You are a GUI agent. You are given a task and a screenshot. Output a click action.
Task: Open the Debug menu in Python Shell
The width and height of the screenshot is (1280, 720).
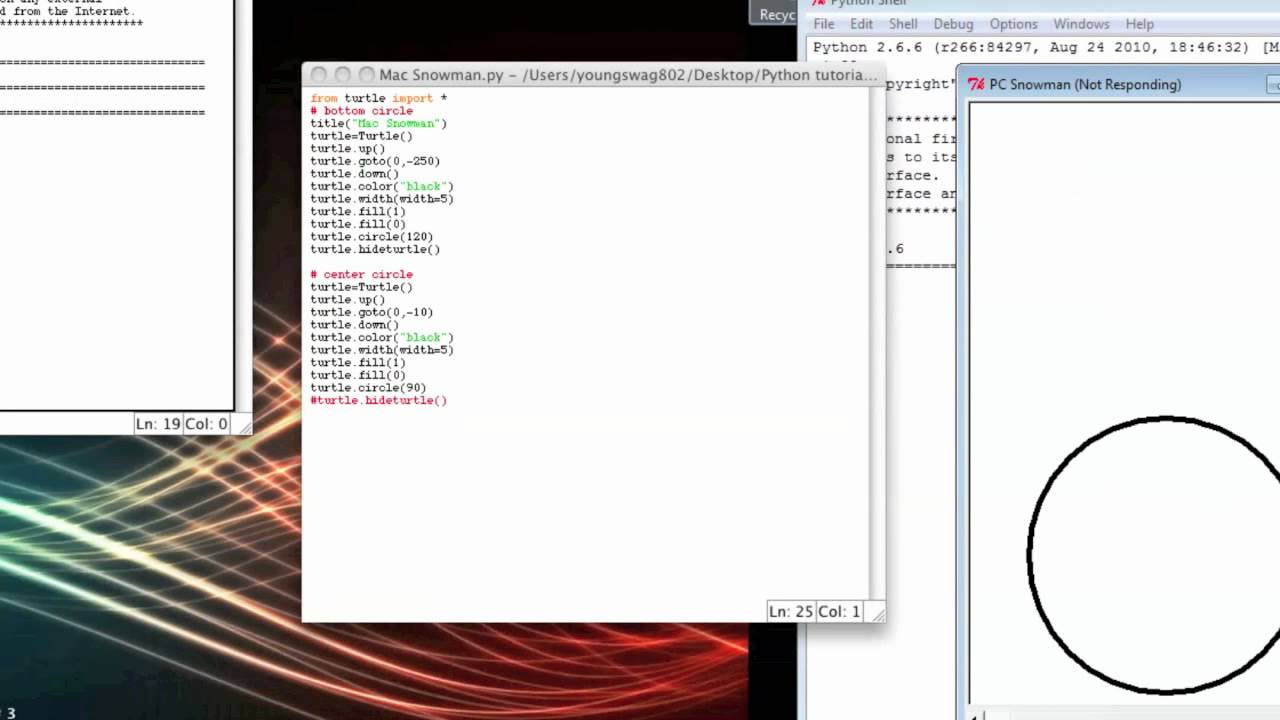(x=953, y=24)
